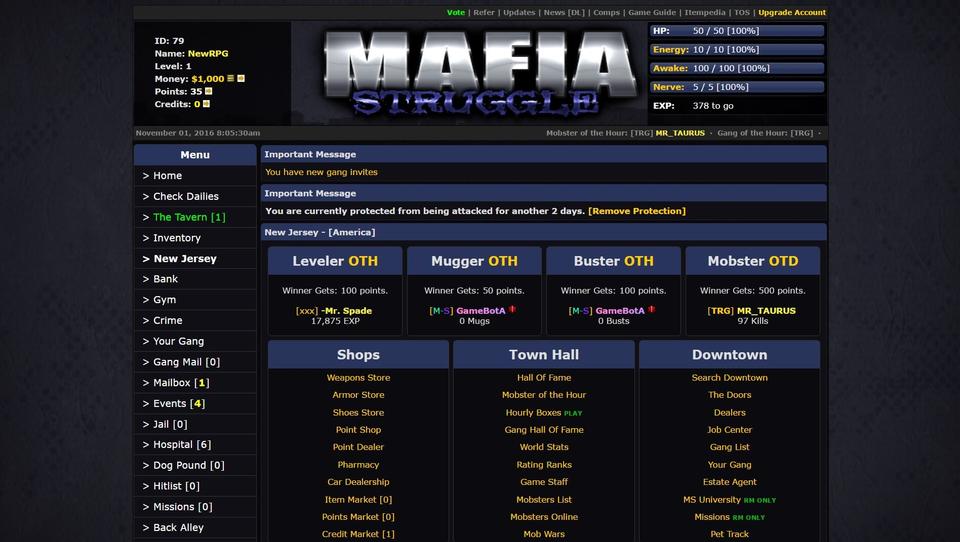Click the square icon right of Money's list icon
The width and height of the screenshot is (960, 542).
tap(241, 78)
